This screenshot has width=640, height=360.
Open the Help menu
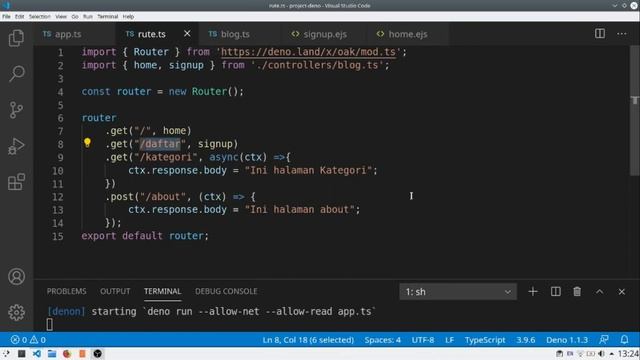[128, 16]
